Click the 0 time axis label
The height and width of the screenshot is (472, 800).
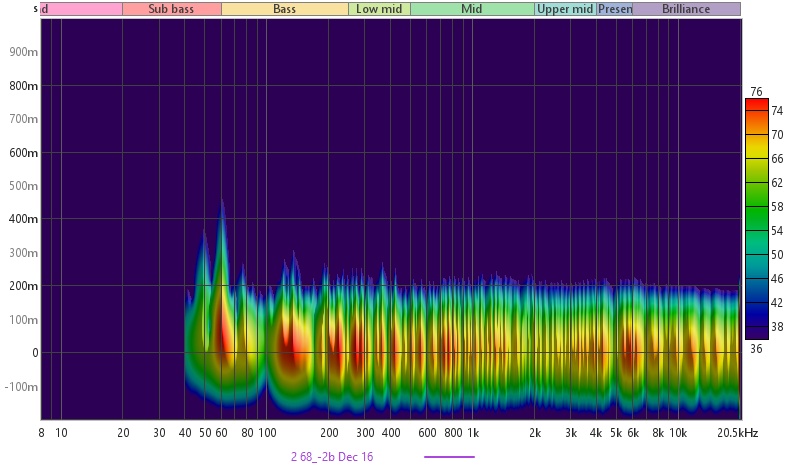pos(34,353)
